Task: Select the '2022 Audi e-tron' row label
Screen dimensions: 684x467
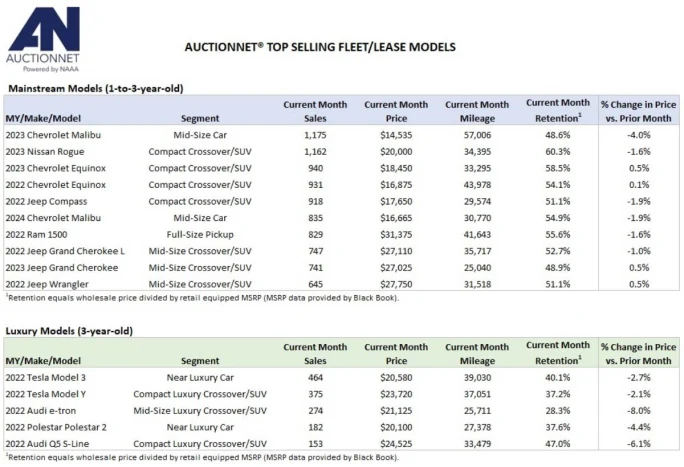Action: coord(41,411)
